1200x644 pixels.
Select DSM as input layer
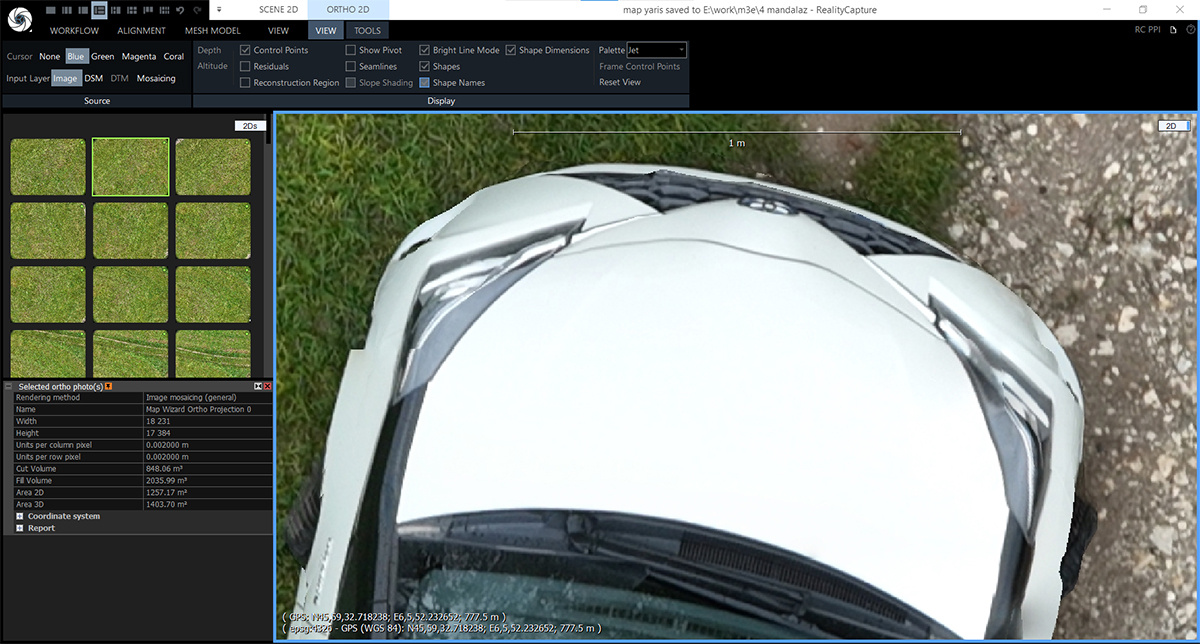coord(94,78)
